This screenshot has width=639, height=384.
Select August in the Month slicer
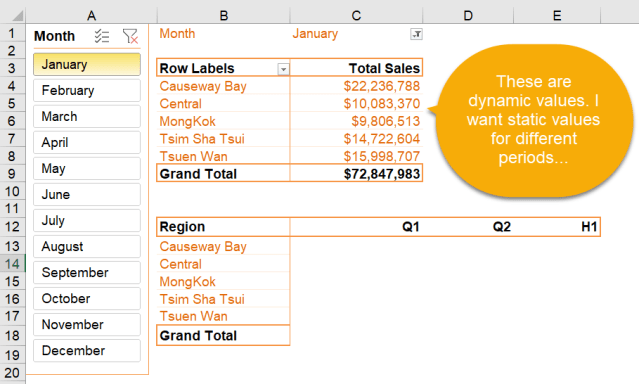coord(87,247)
